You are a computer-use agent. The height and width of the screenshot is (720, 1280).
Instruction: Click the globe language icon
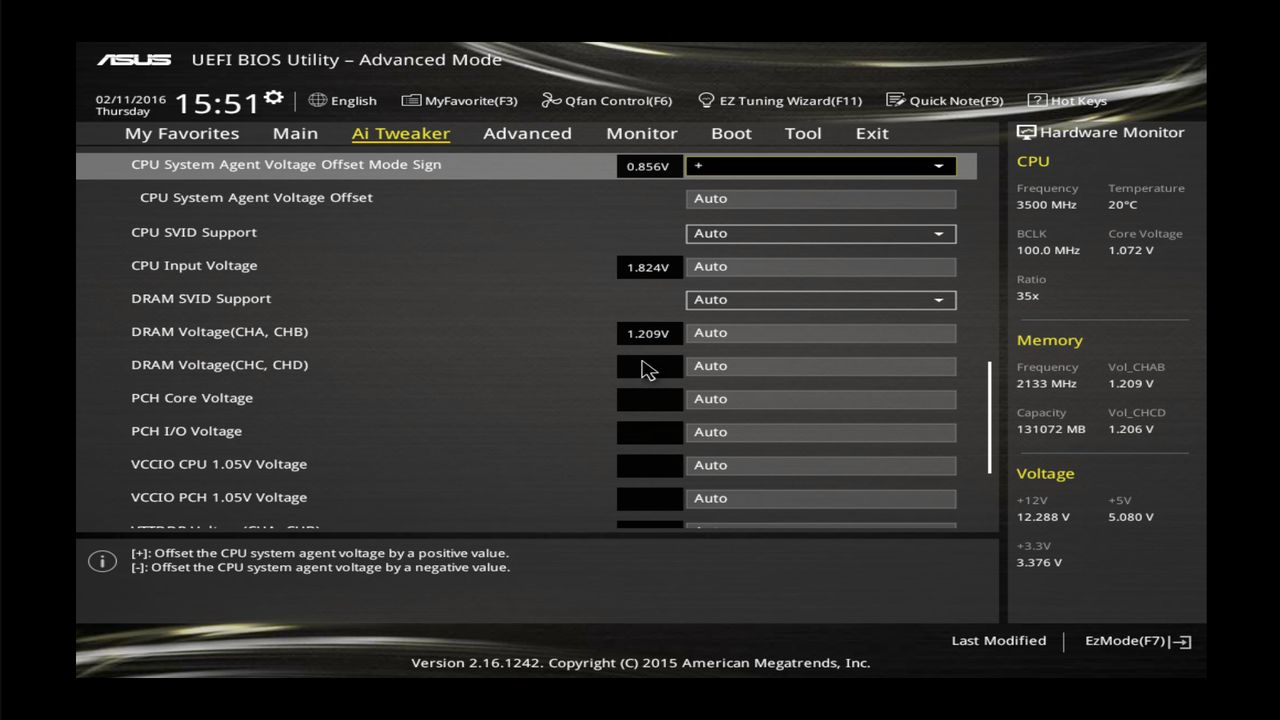click(318, 100)
